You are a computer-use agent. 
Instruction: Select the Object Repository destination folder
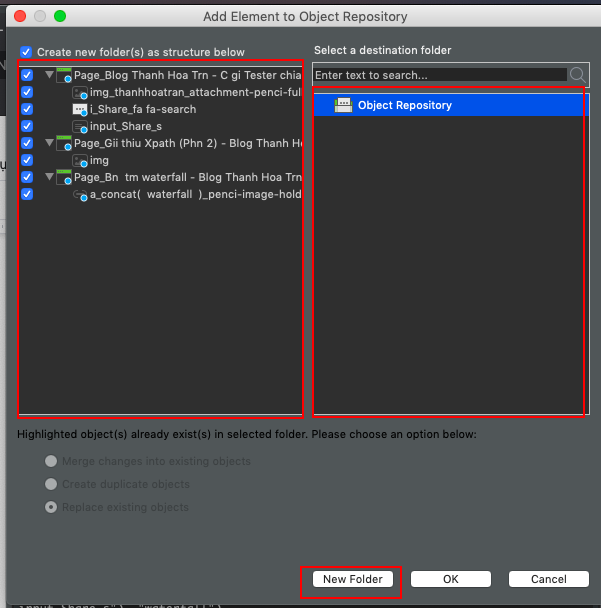tap(451, 105)
